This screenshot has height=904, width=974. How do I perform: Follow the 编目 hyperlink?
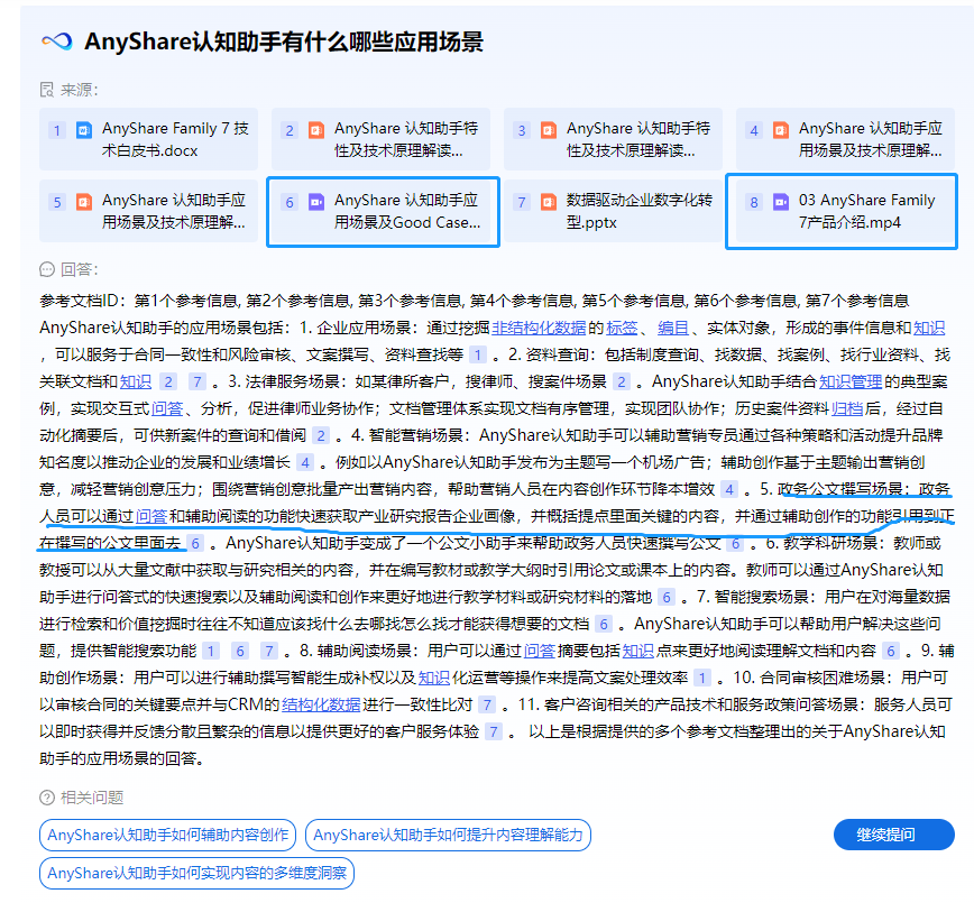(672, 327)
